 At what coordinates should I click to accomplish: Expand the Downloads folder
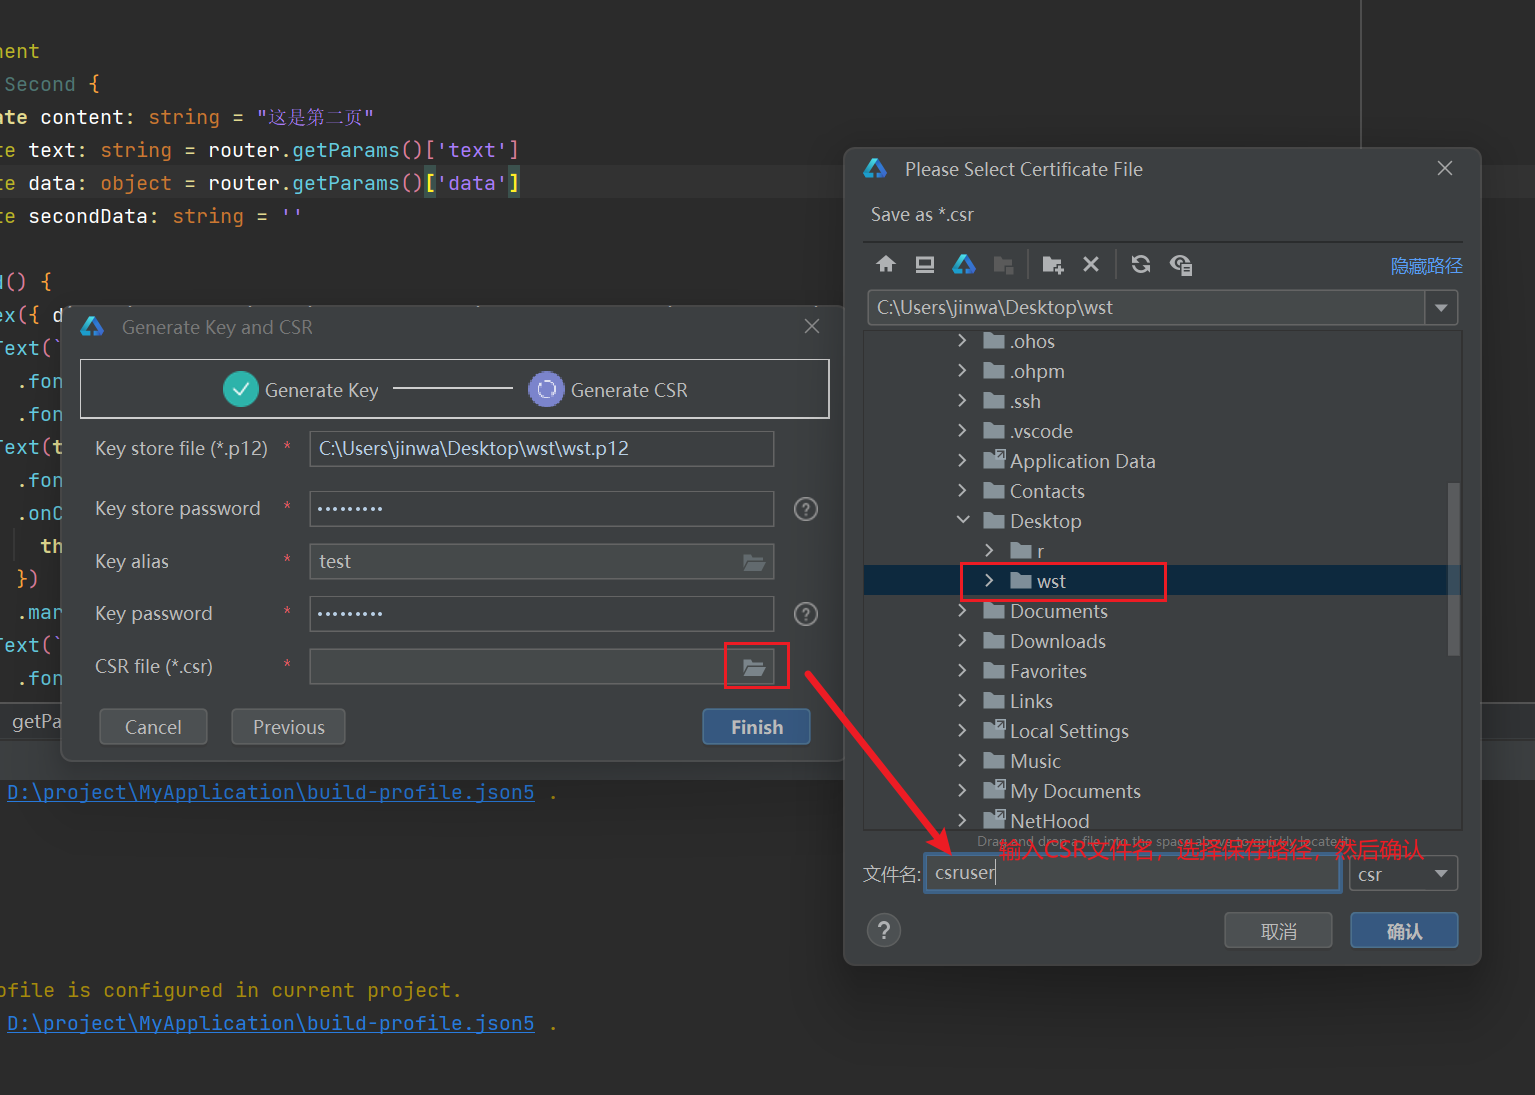click(x=962, y=641)
